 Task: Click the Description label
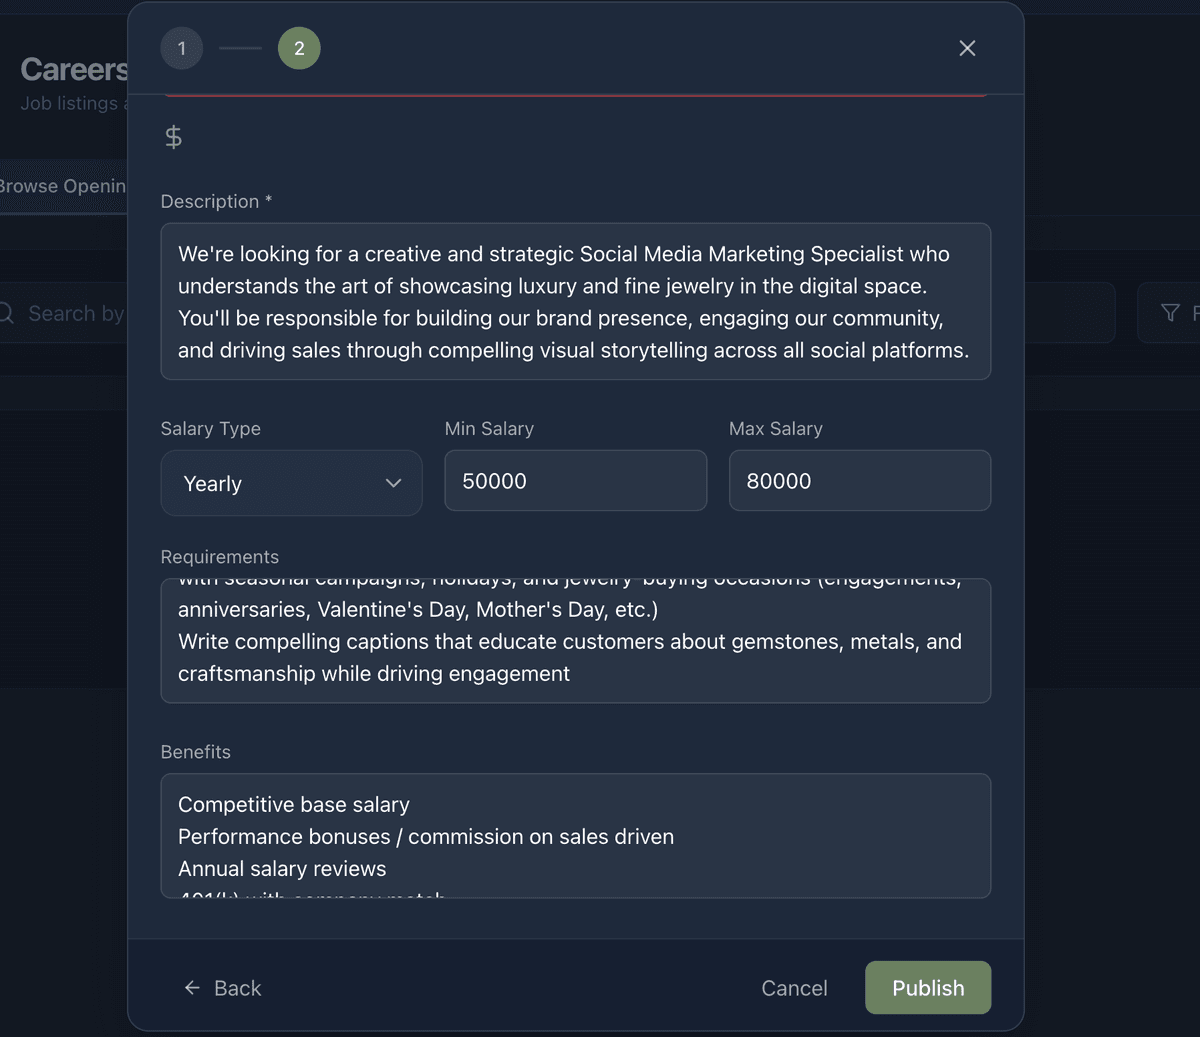click(216, 201)
